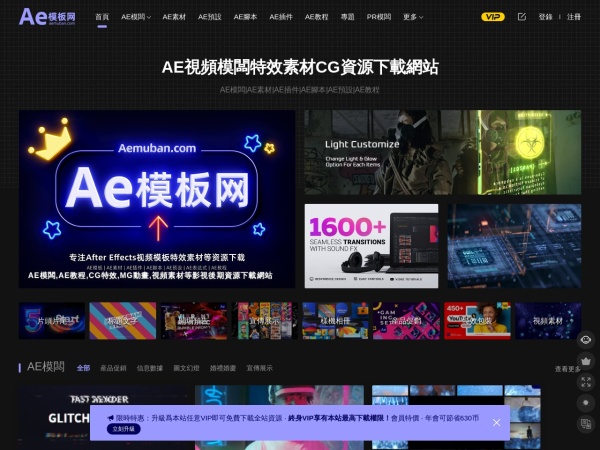Select the 全部 filter tab

pos(83,368)
